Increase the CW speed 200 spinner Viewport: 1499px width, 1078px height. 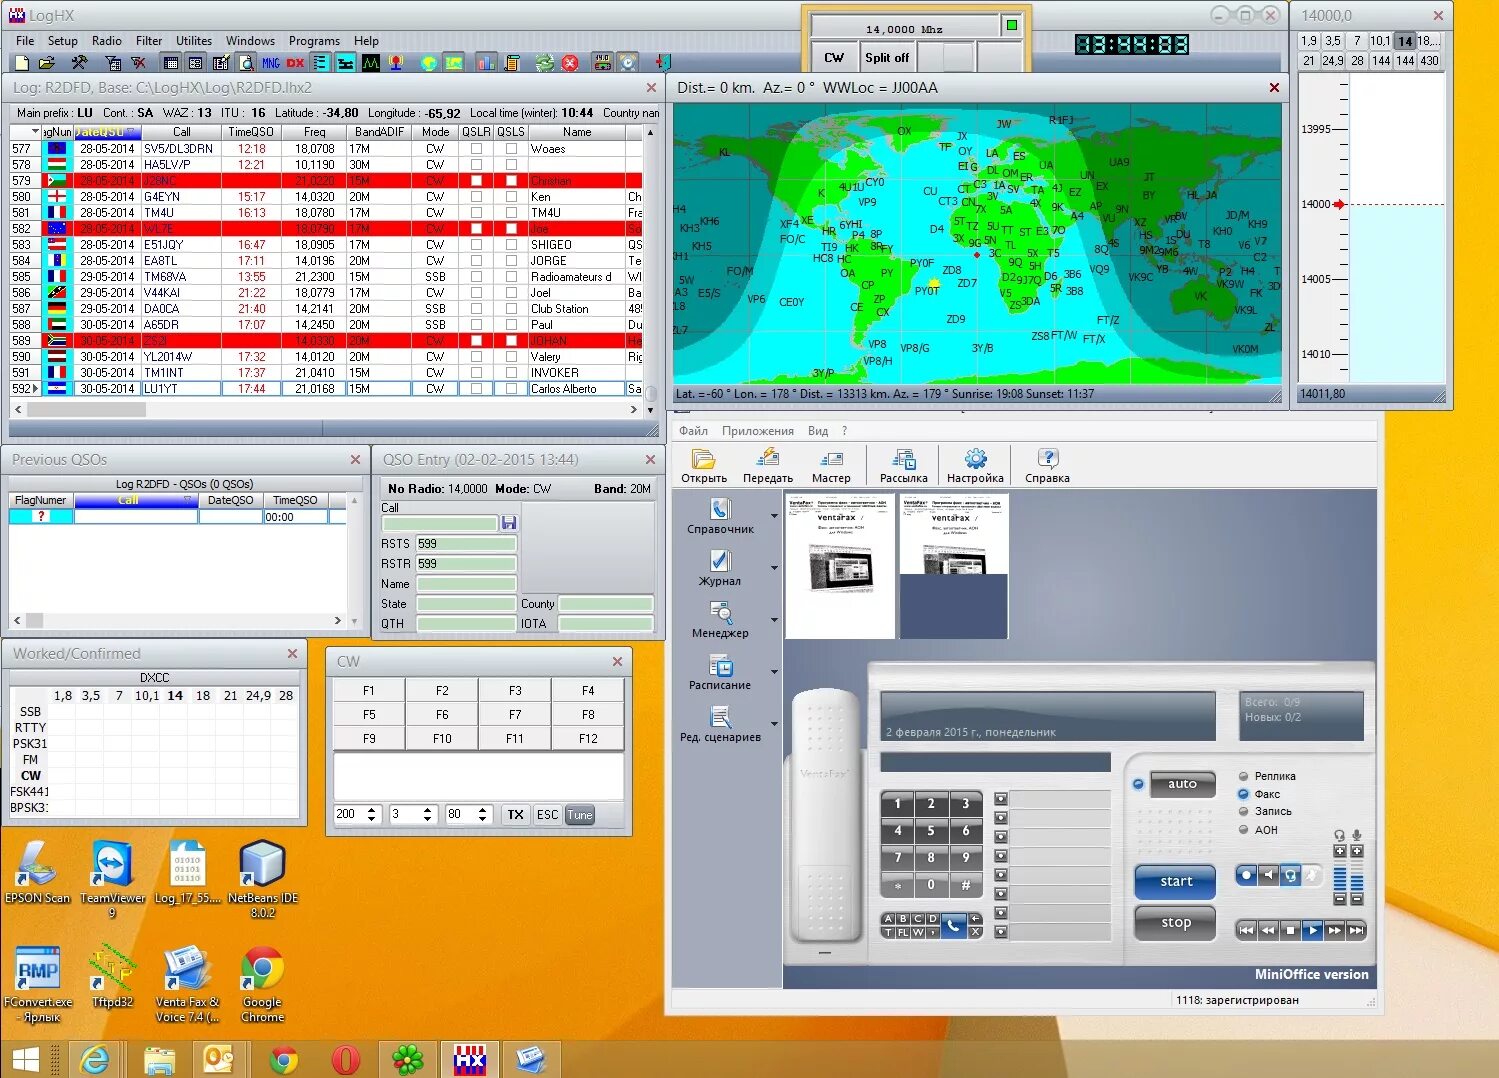tap(372, 810)
